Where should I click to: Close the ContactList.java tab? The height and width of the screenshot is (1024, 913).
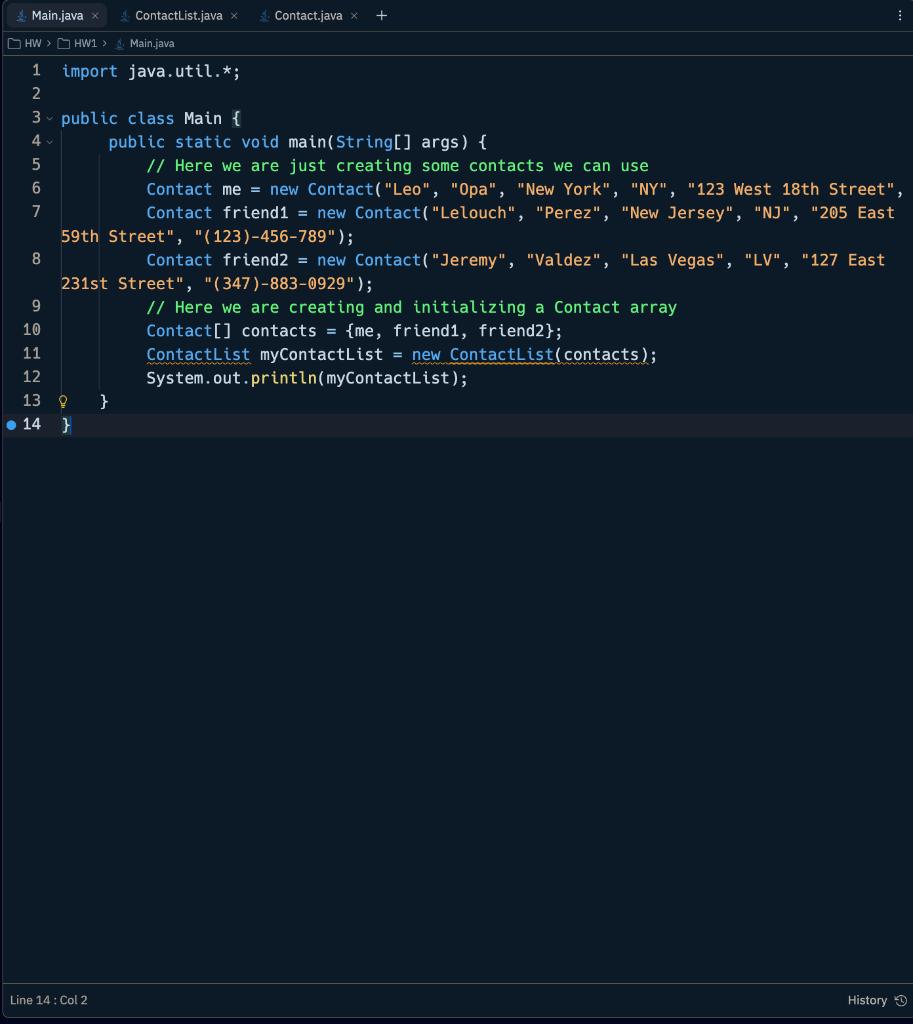(x=233, y=15)
